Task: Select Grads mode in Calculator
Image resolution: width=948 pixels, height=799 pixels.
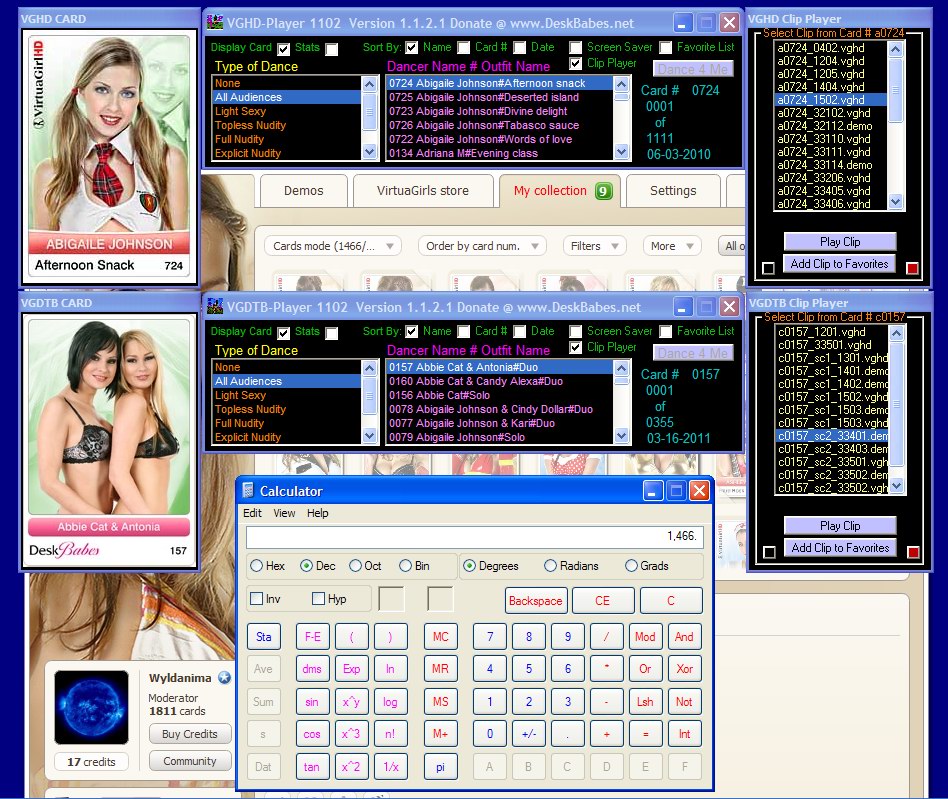Action: click(631, 566)
